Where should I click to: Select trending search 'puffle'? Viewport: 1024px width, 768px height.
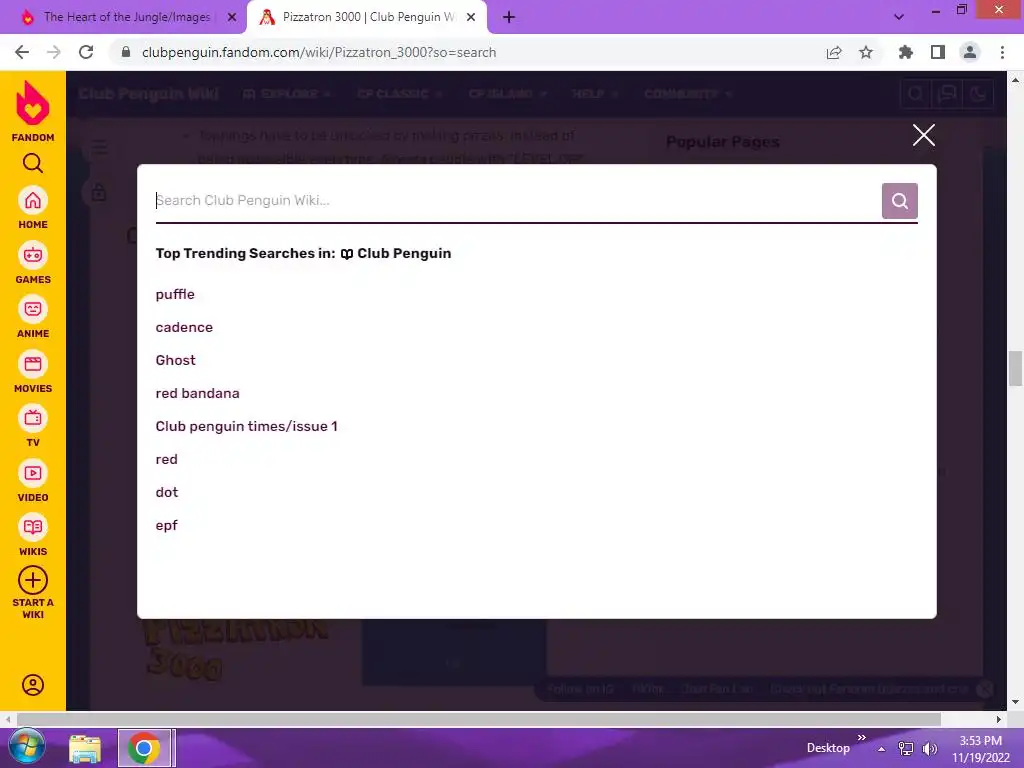click(x=175, y=295)
